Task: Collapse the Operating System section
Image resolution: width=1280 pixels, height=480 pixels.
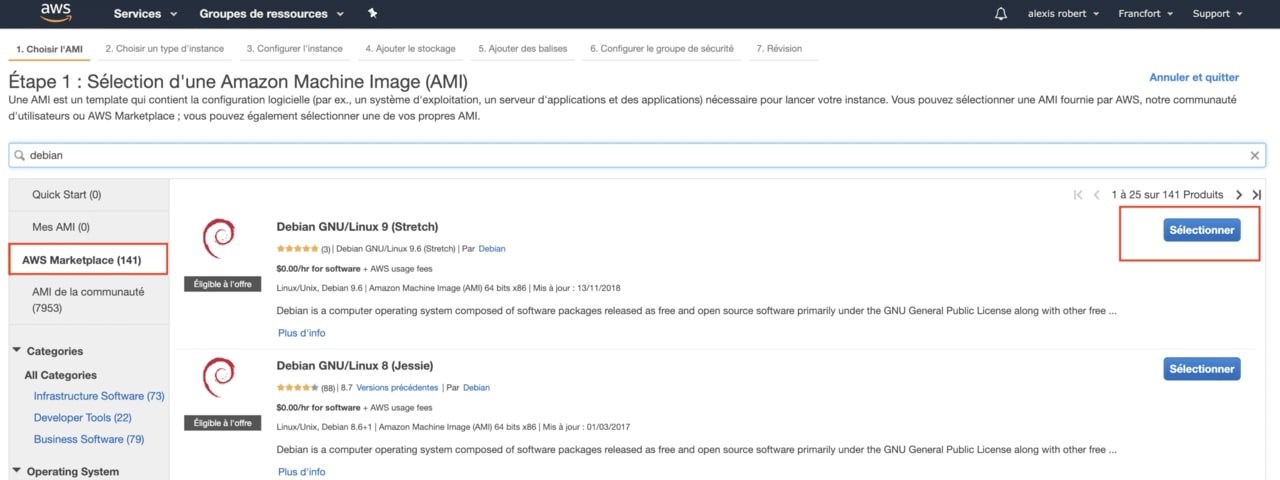Action: click(17, 471)
